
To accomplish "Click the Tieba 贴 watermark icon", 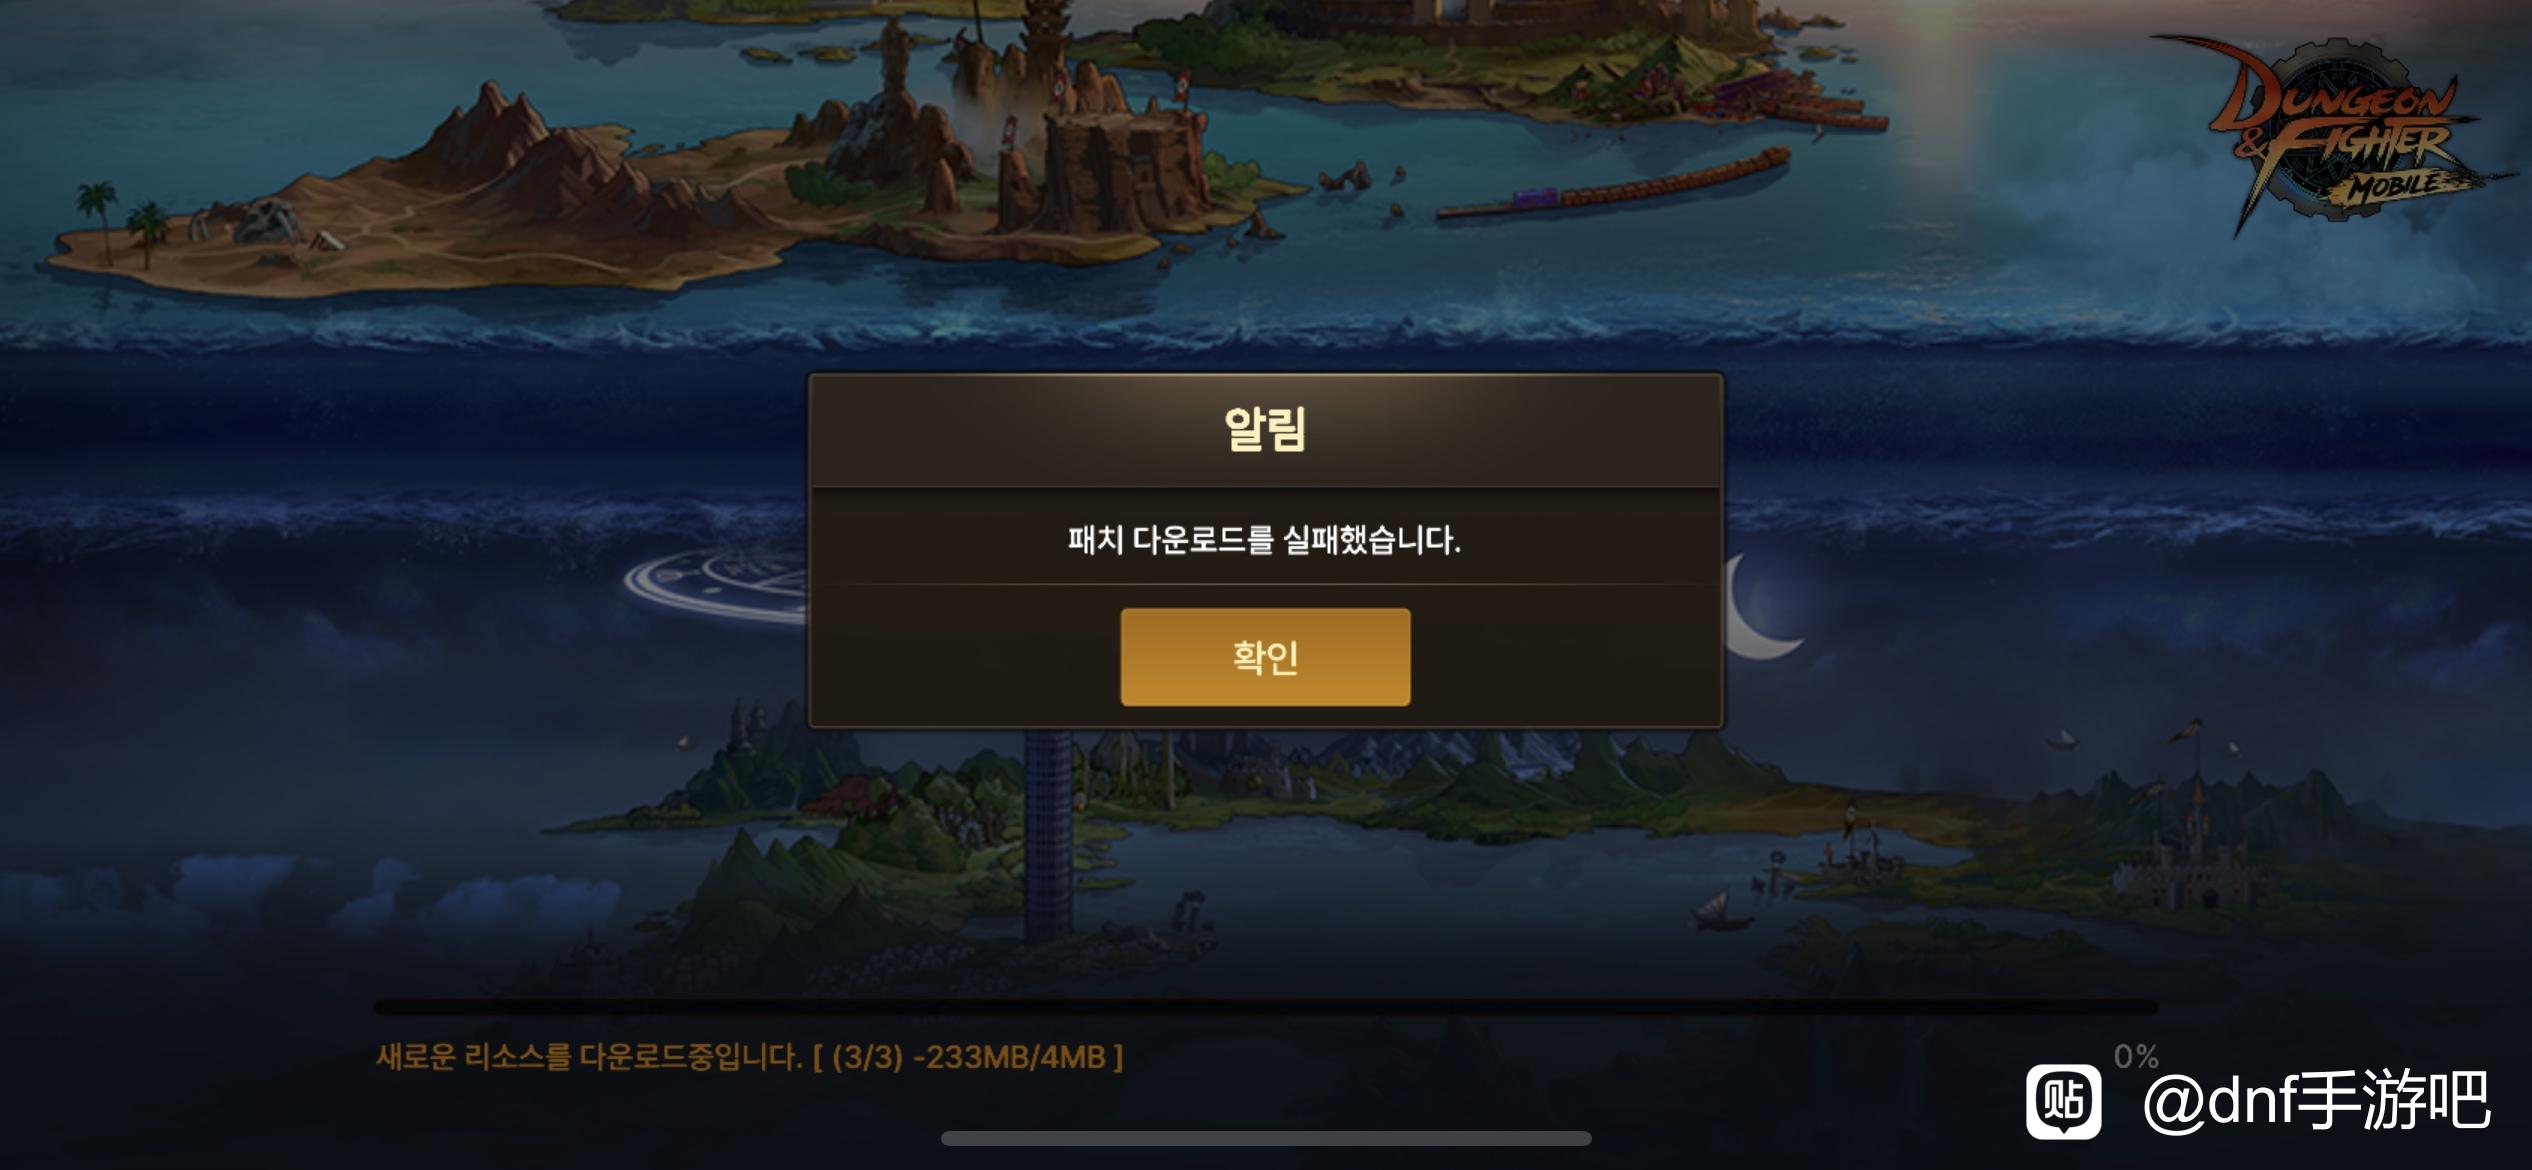I will 2063,1102.
